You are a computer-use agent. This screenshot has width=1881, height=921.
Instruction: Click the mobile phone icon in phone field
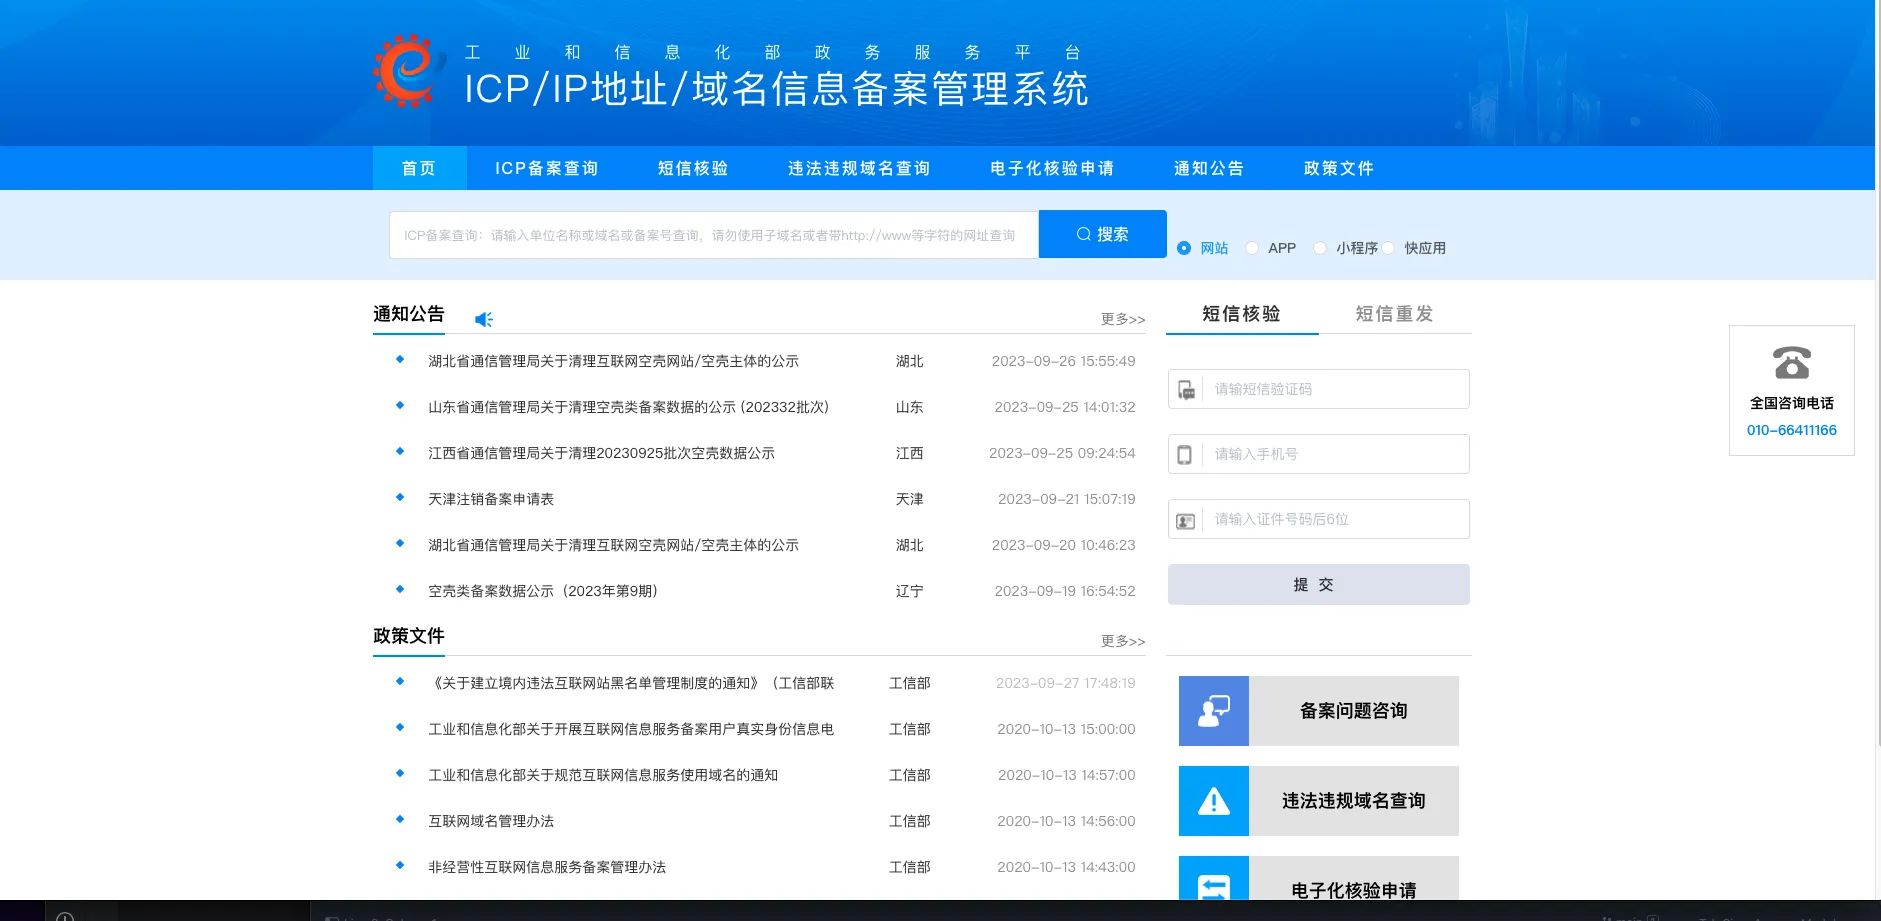1186,453
